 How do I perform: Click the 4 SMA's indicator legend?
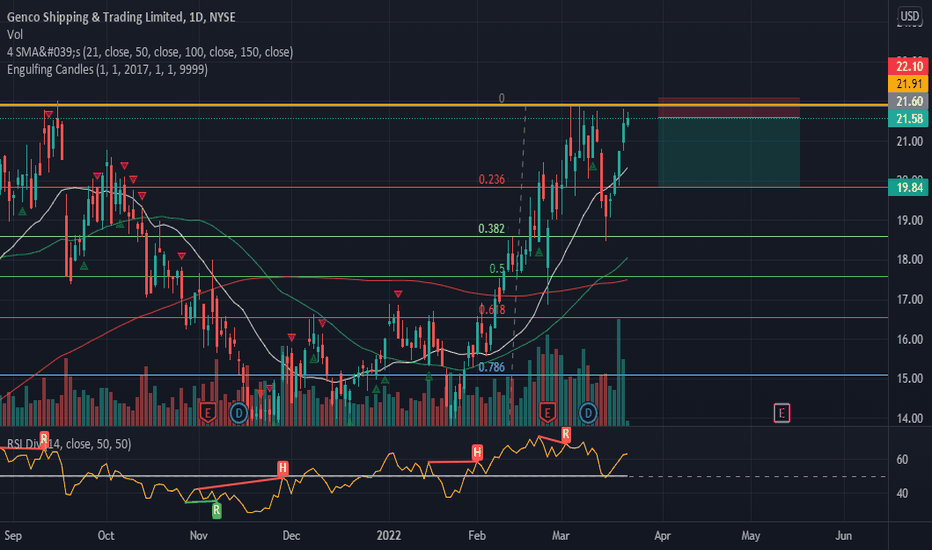coord(150,52)
